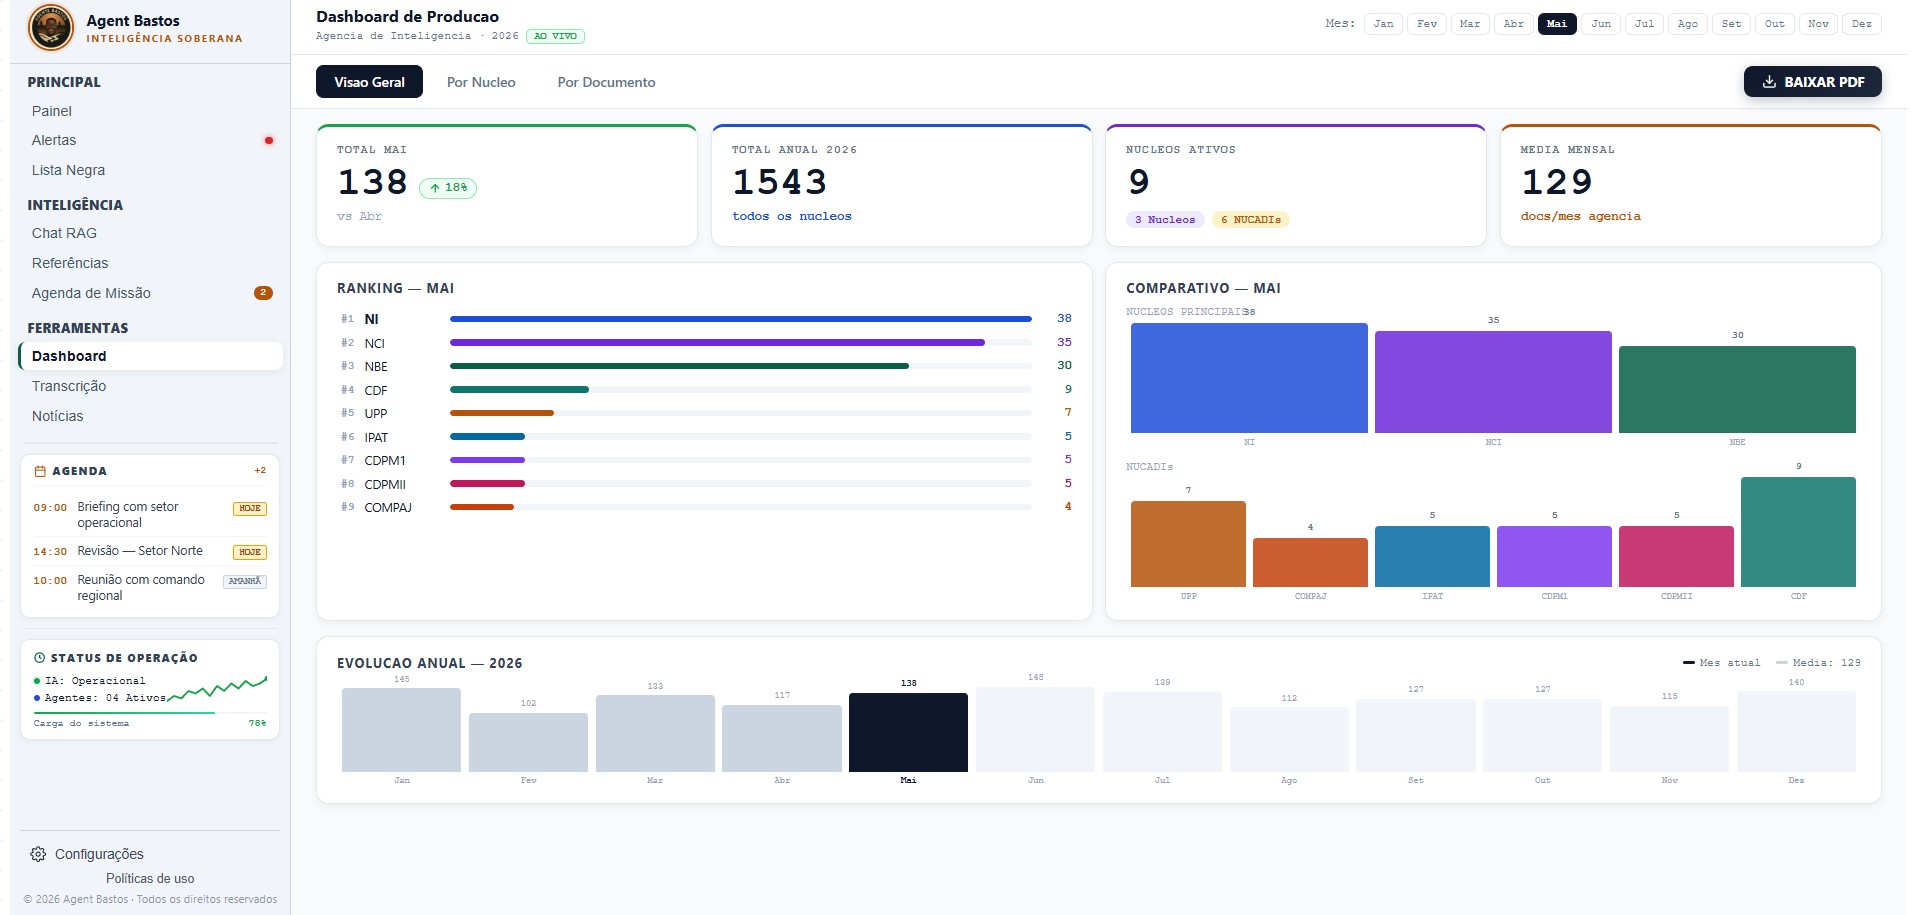Switch to the Por Nucleo tab

click(481, 82)
